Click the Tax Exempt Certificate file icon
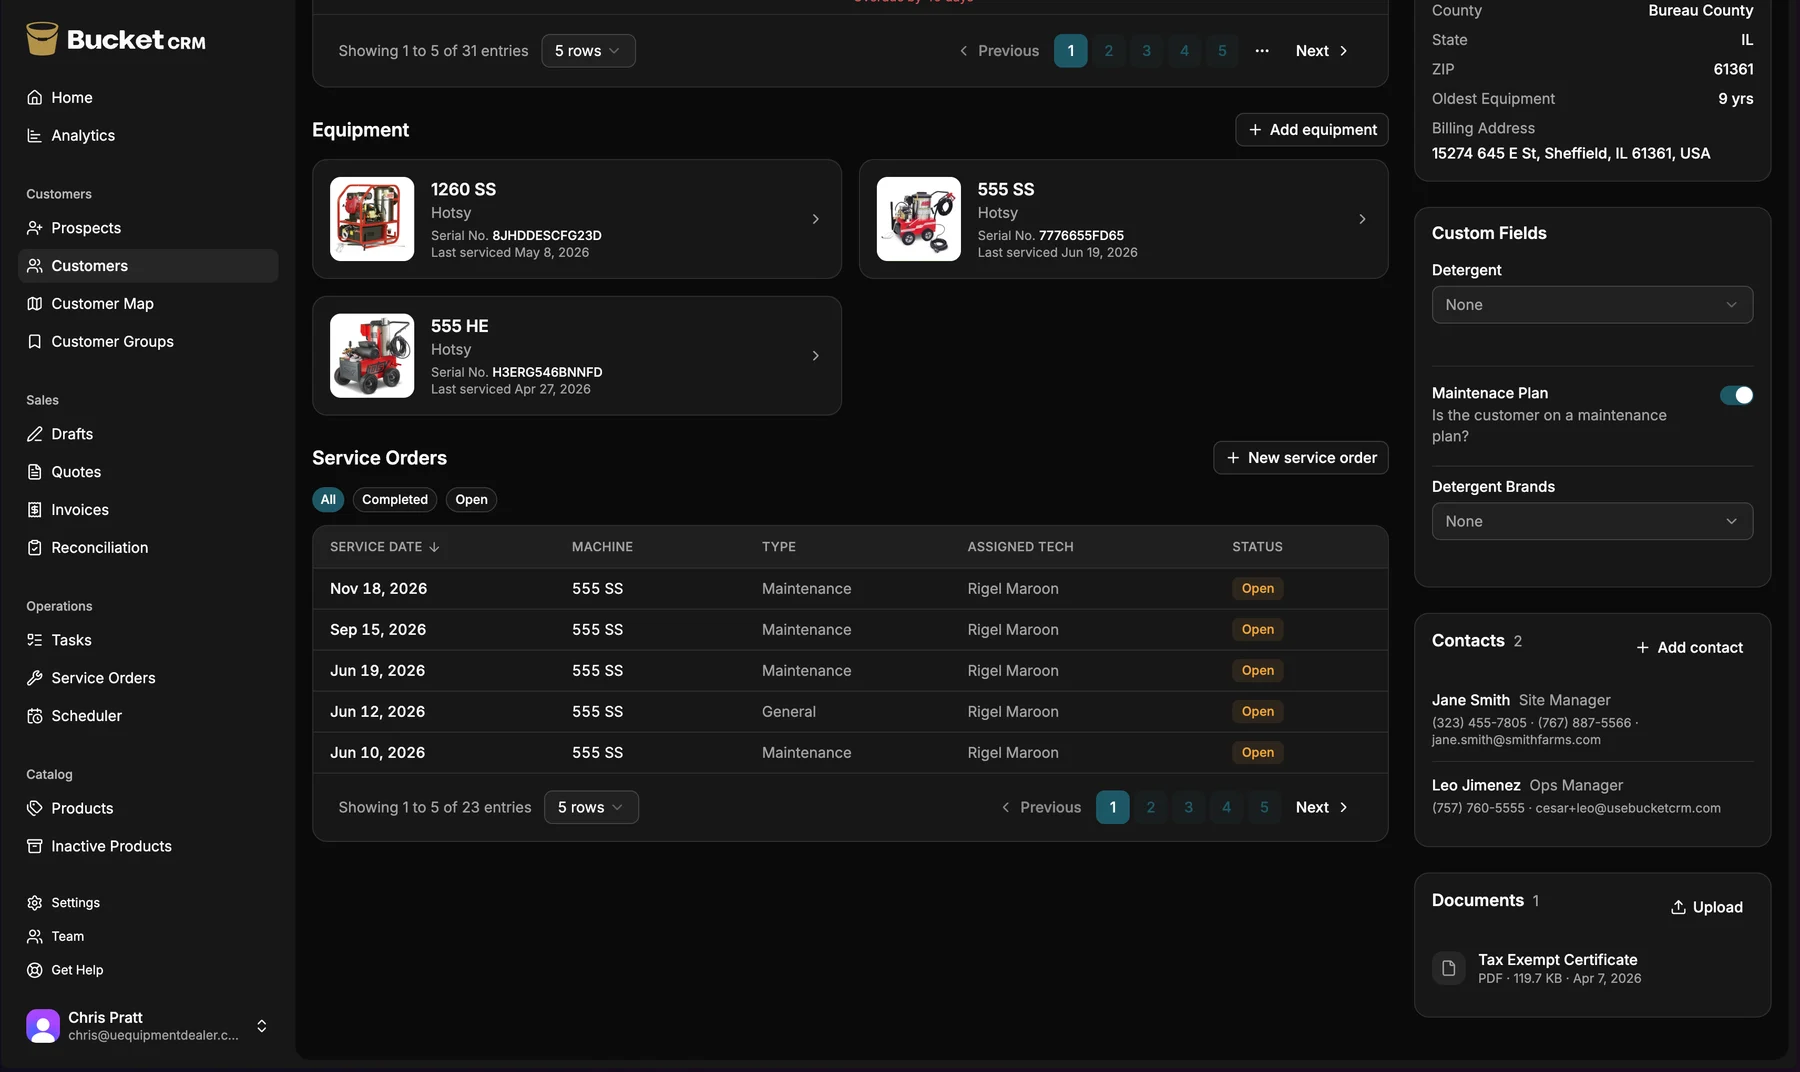Image resolution: width=1800 pixels, height=1072 pixels. point(1448,968)
